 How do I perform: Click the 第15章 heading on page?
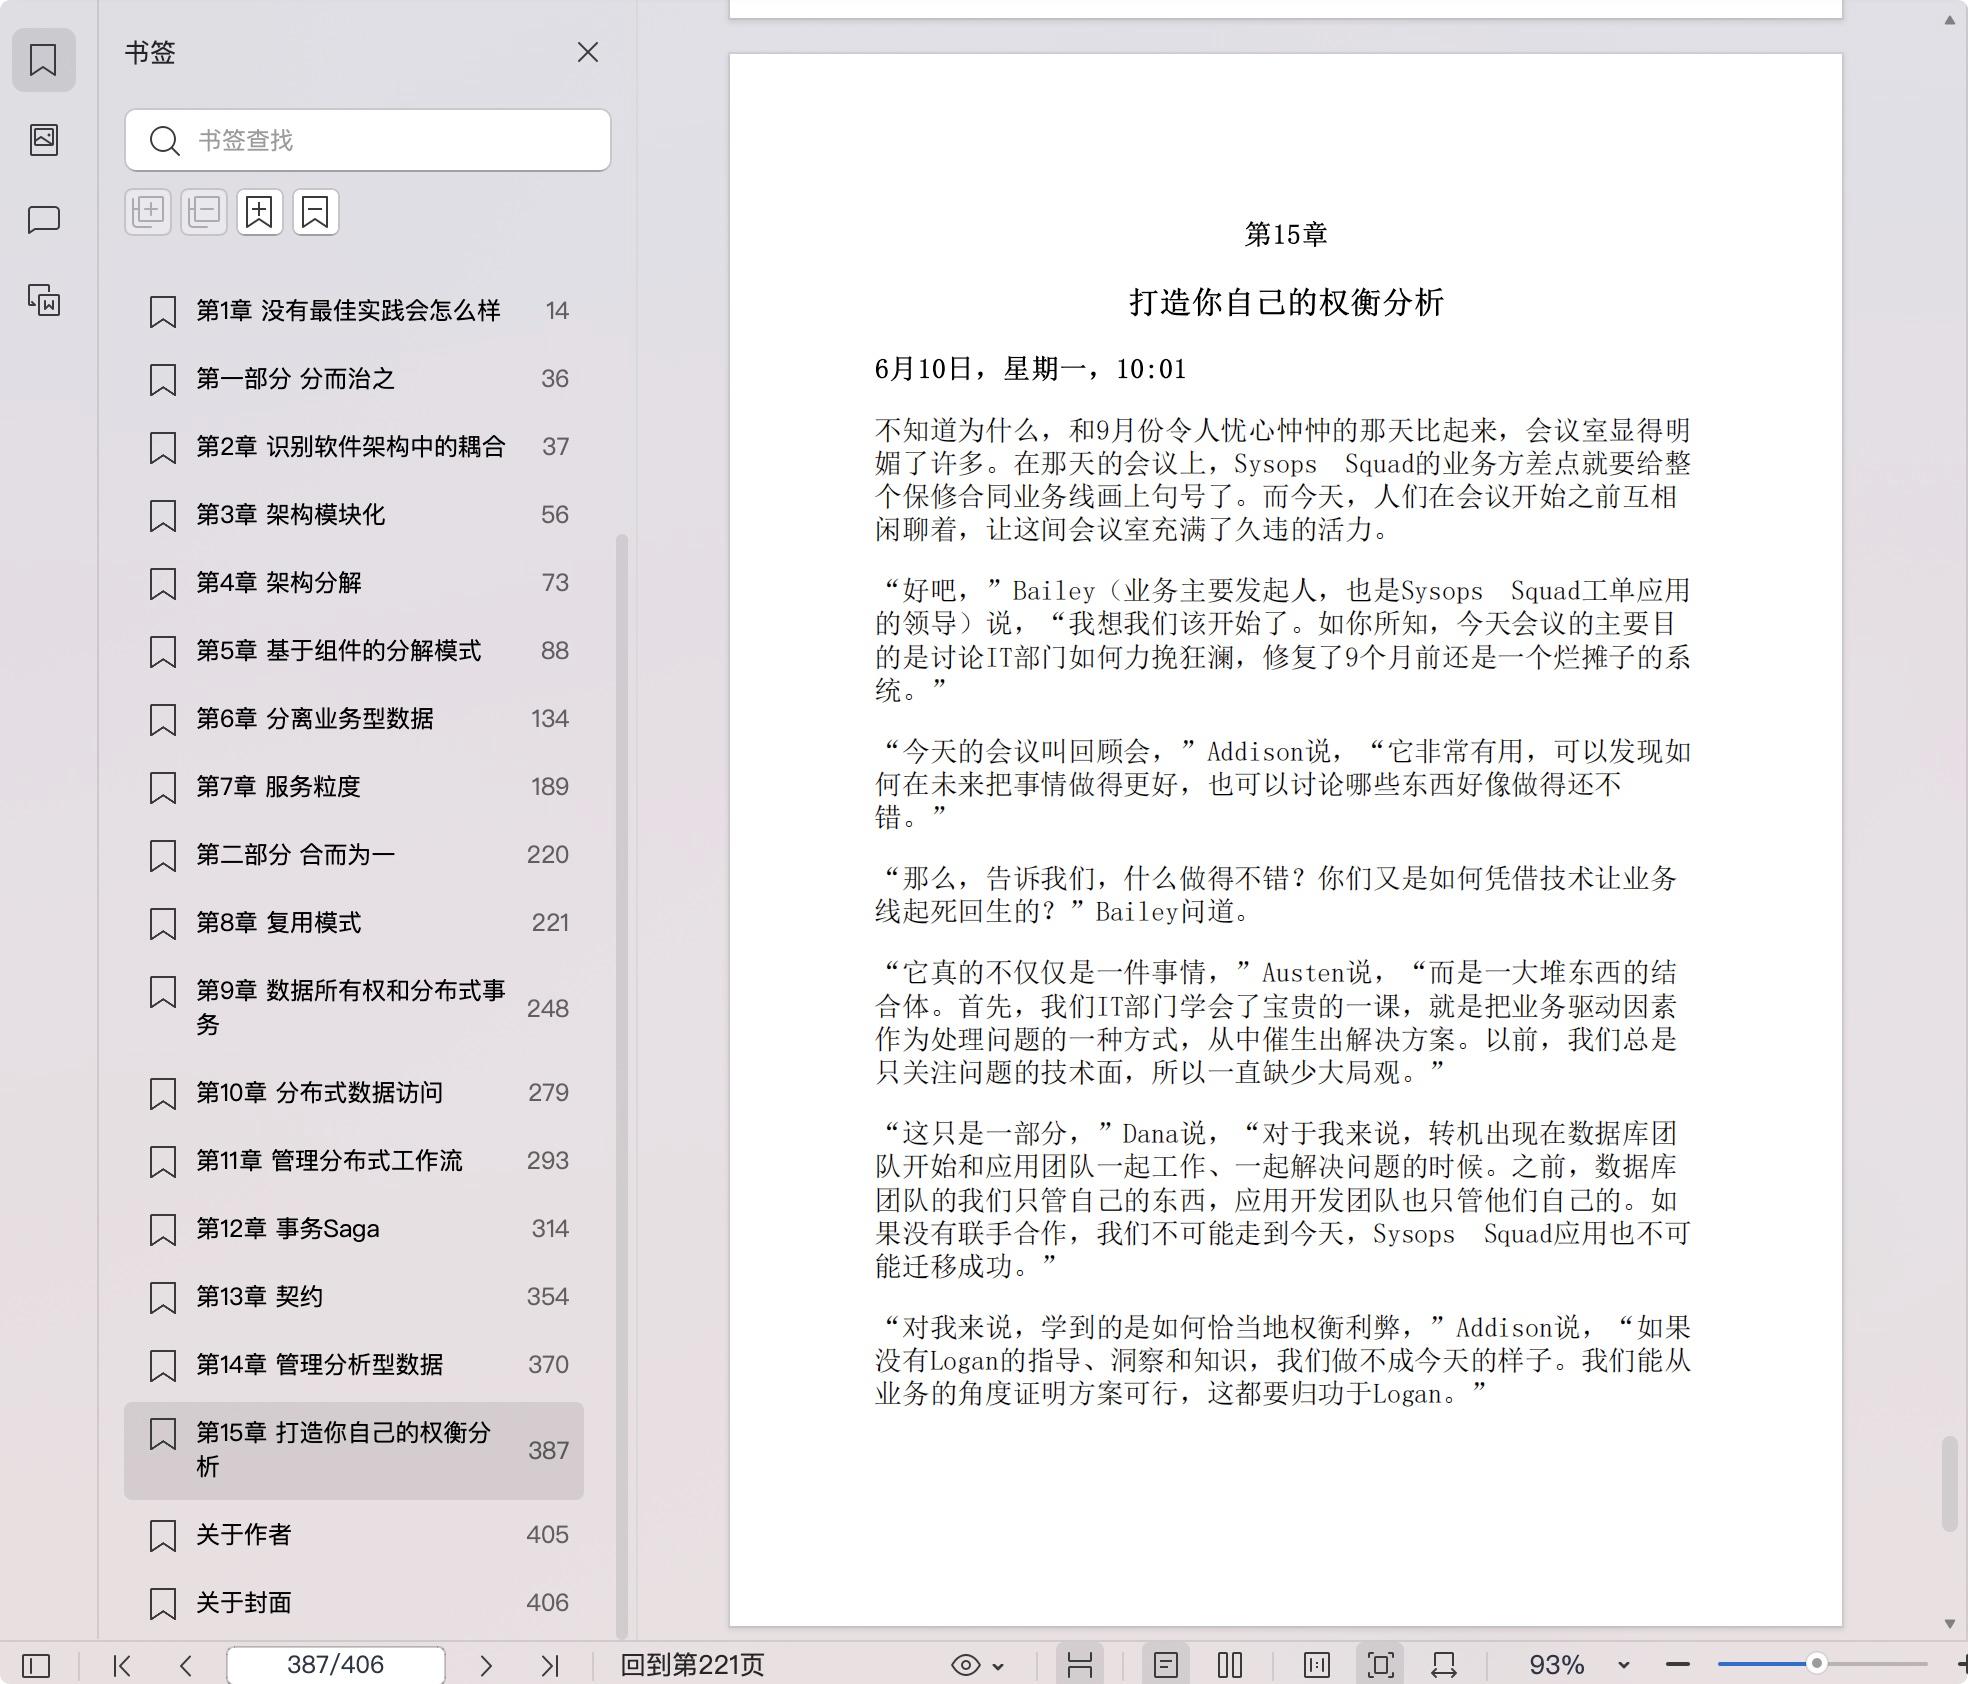coord(1285,234)
